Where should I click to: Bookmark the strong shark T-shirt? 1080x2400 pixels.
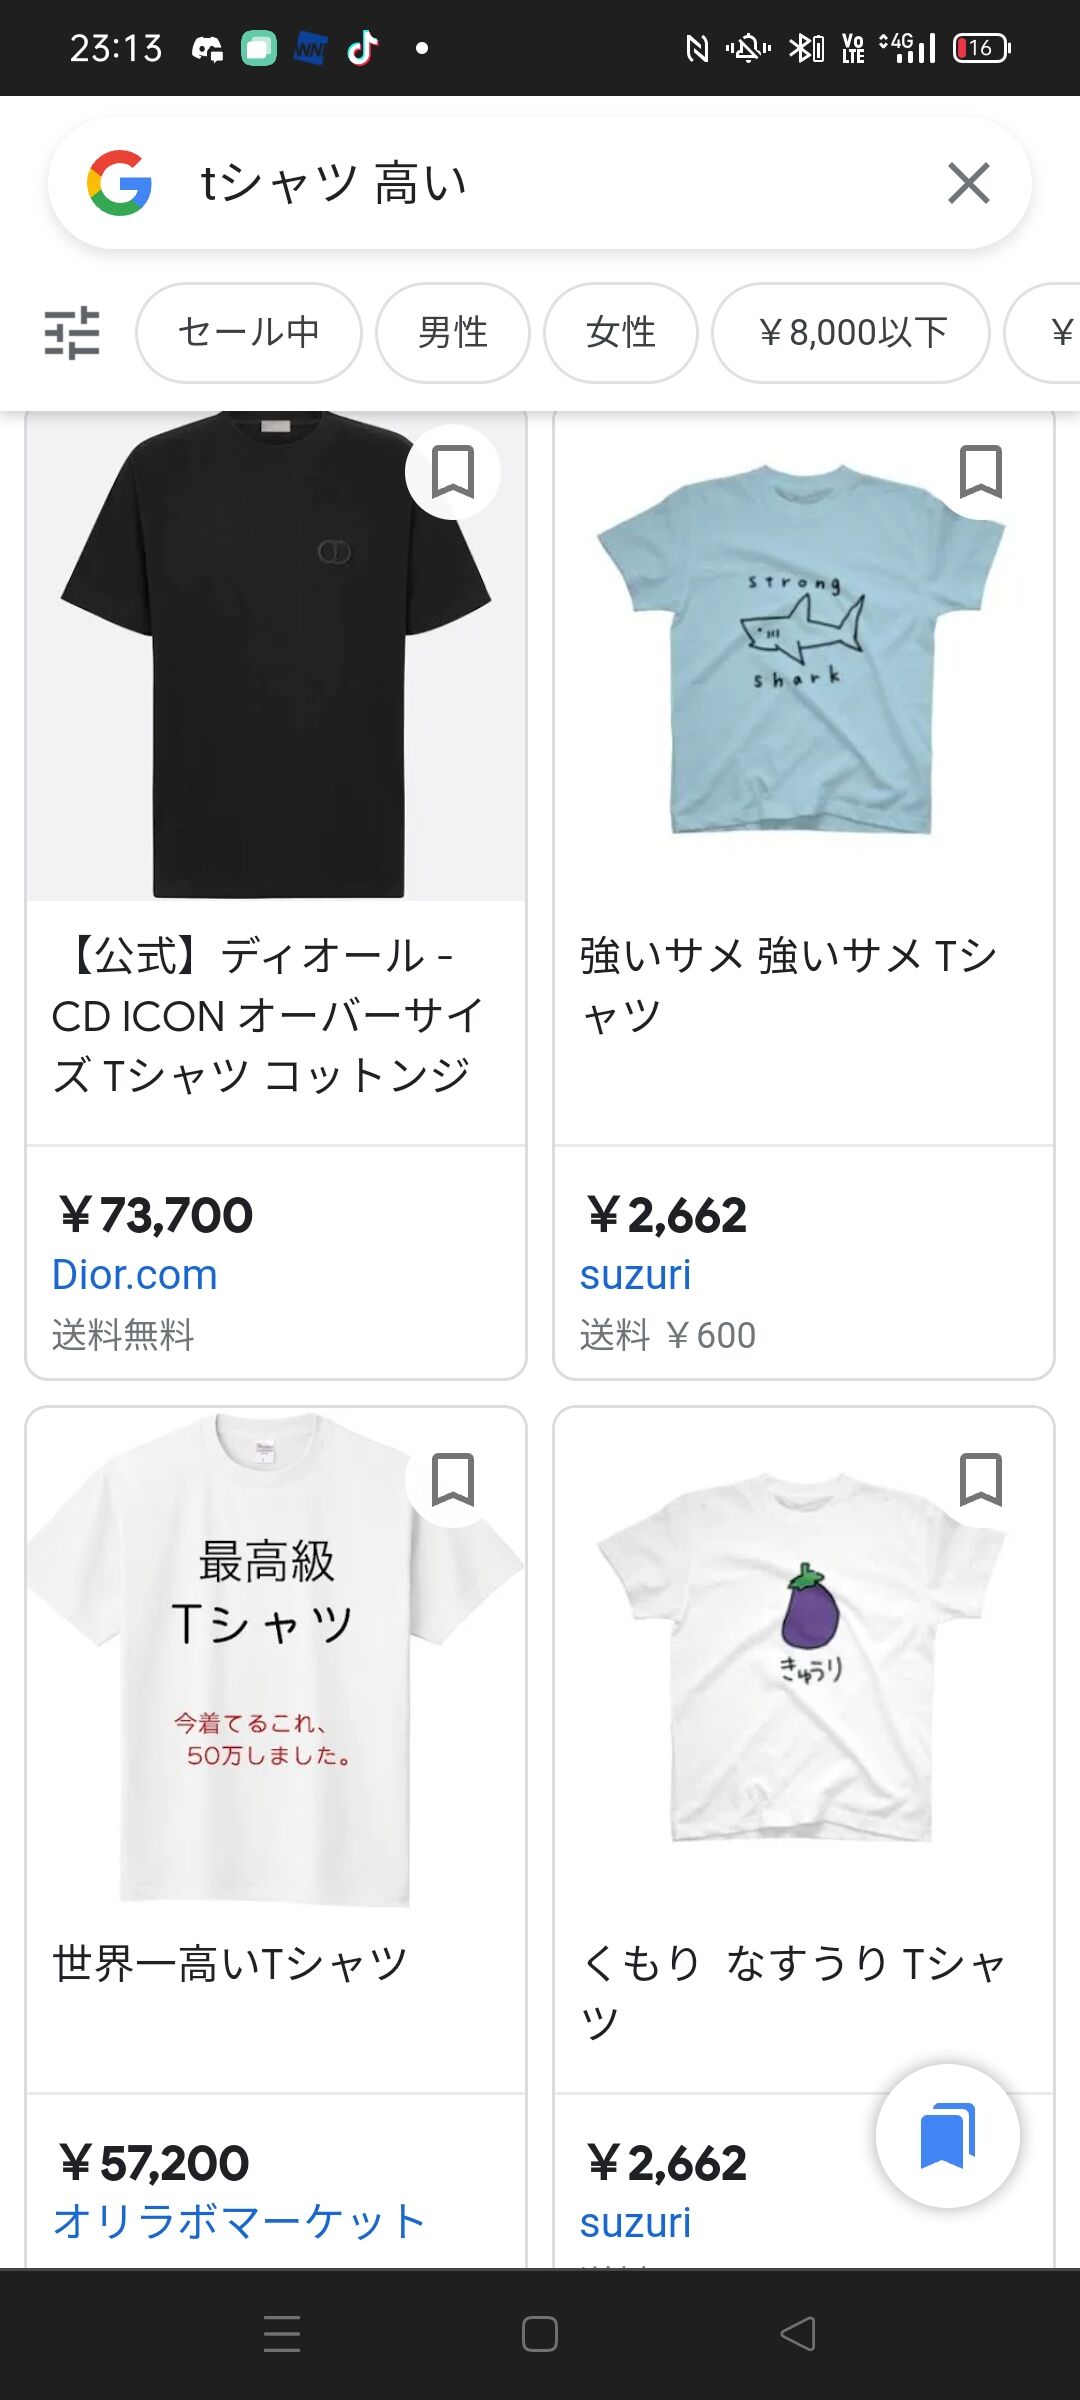tap(980, 471)
